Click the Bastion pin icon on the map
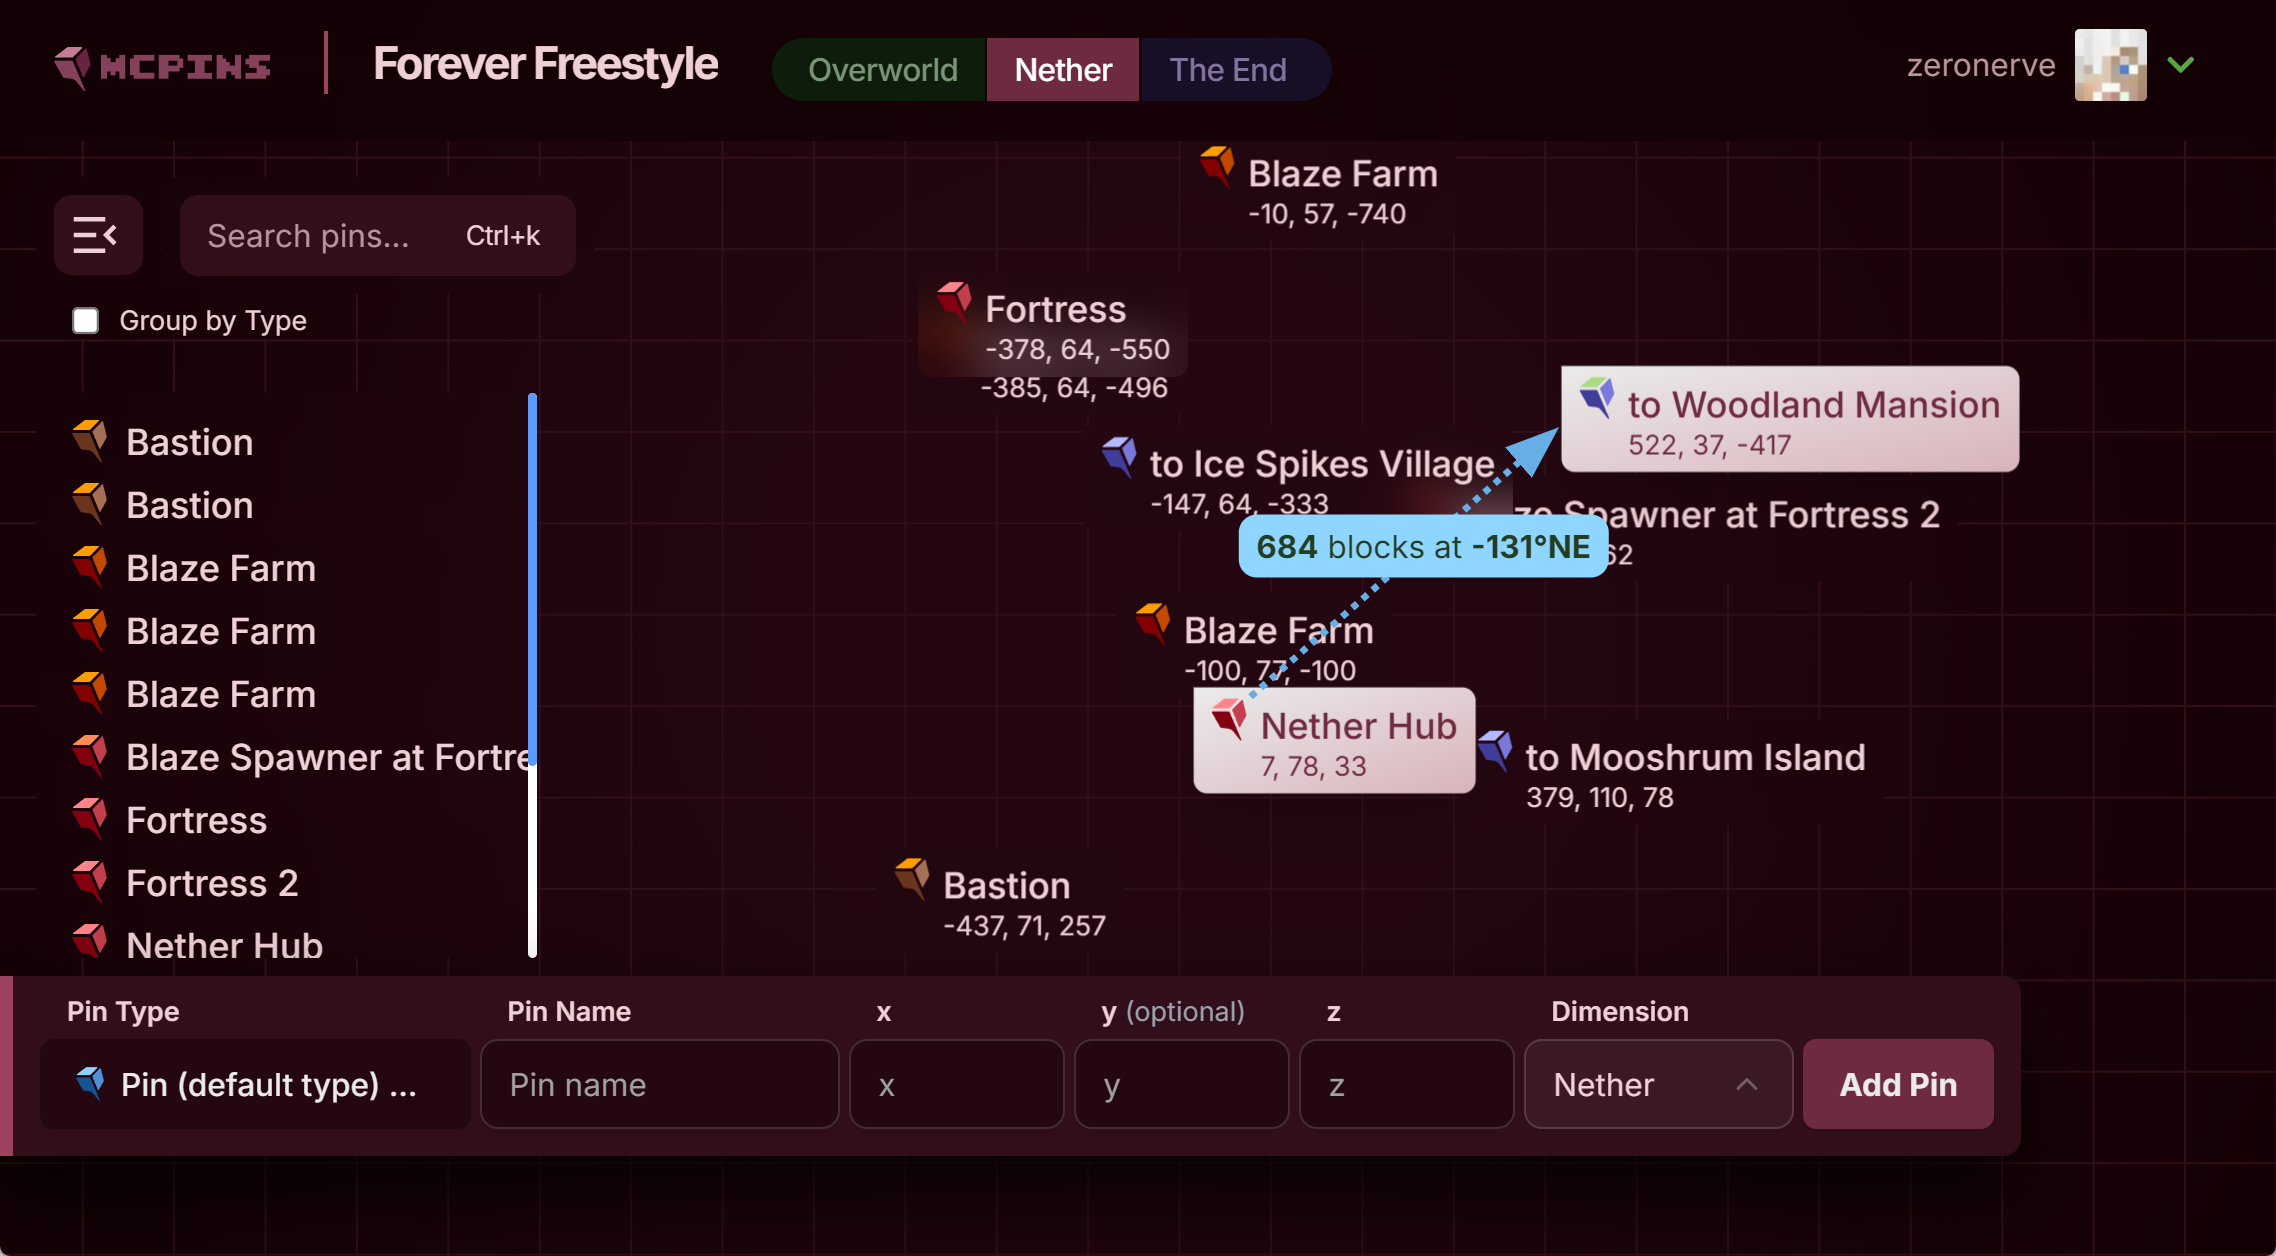Screen dimensions: 2276x1256 [x=912, y=878]
